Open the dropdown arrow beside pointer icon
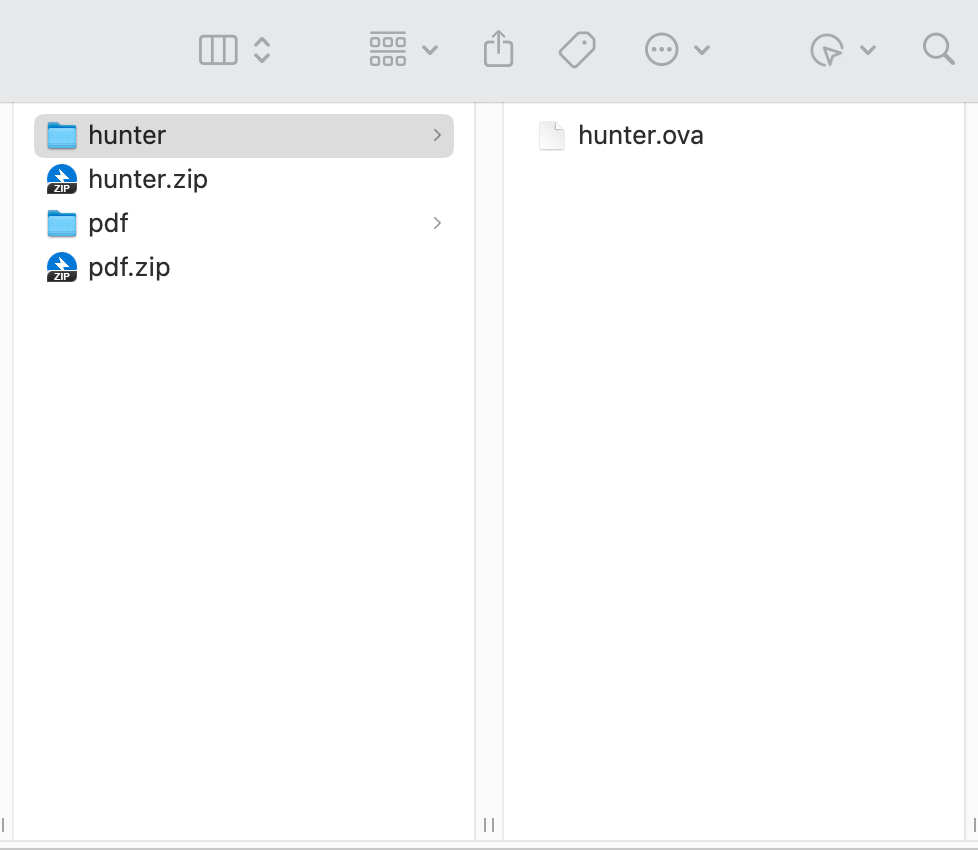 click(868, 50)
